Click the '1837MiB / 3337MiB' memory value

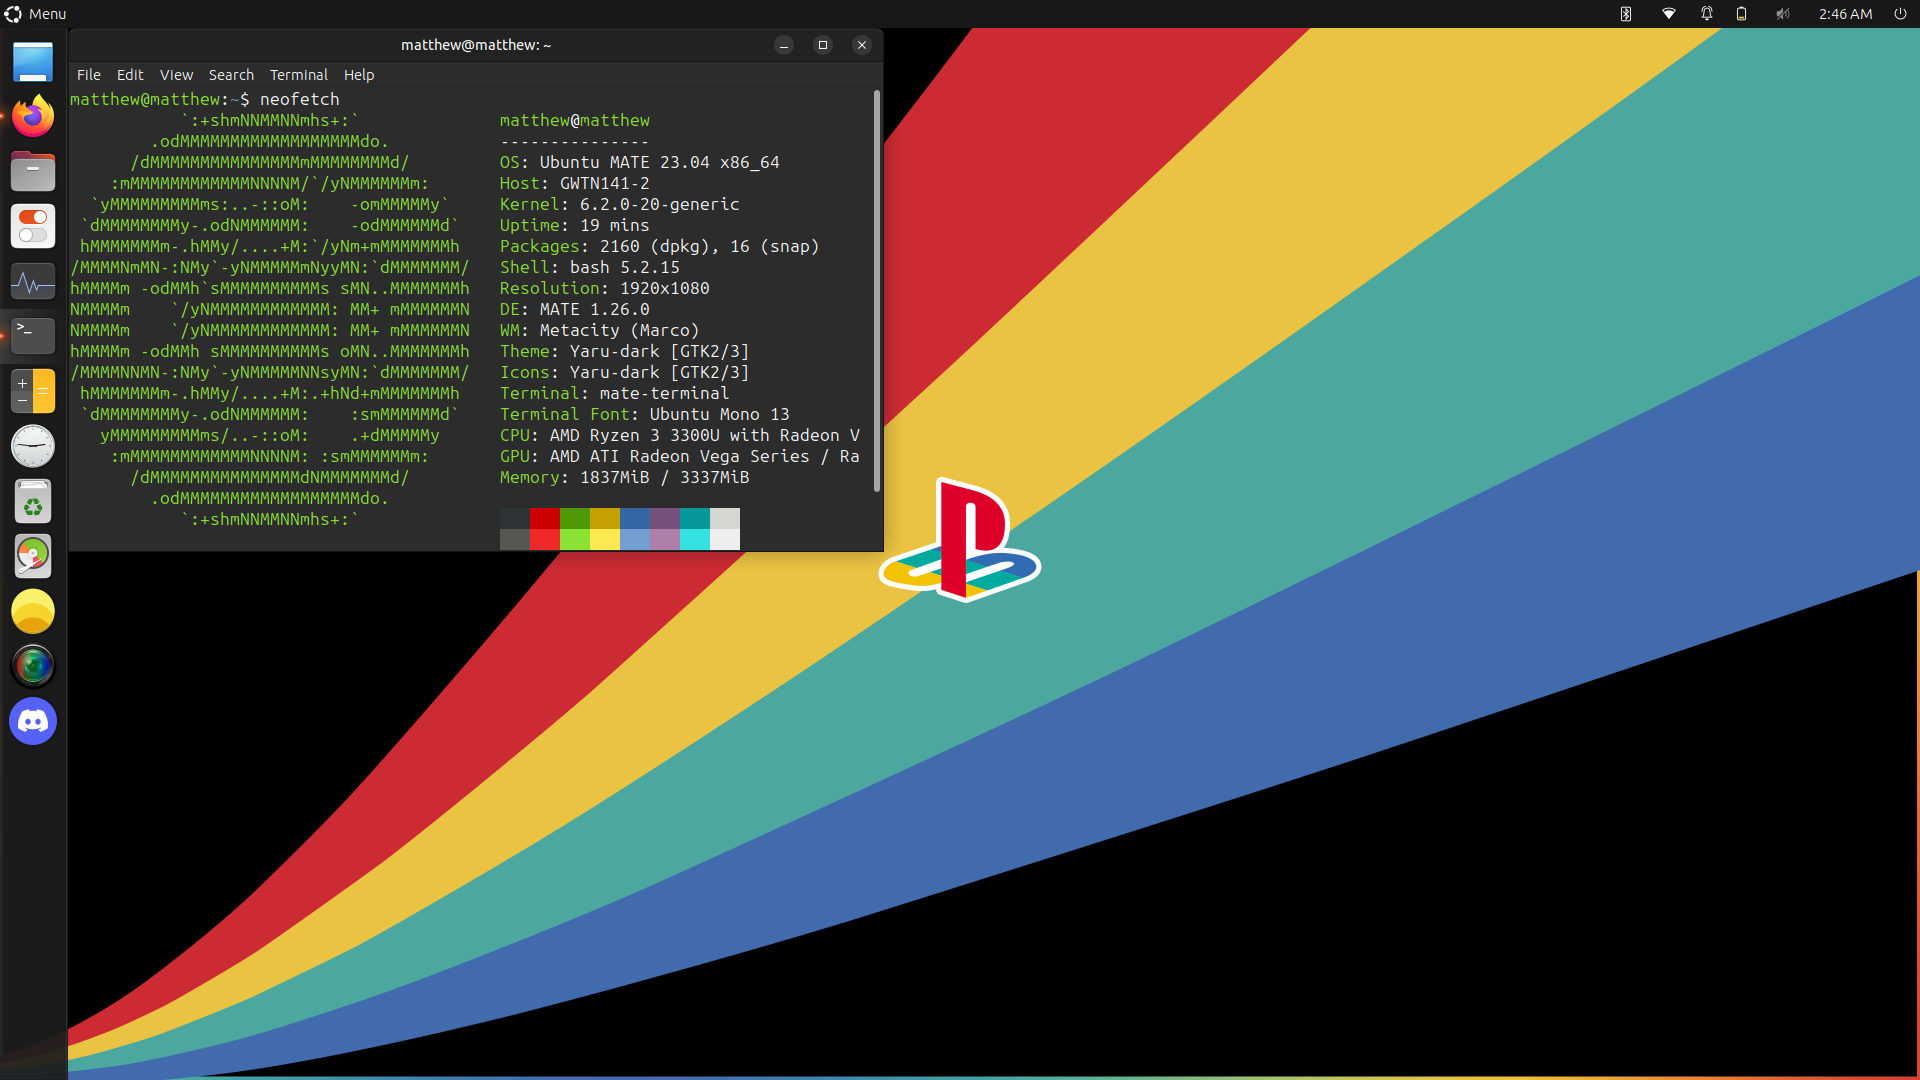[665, 477]
